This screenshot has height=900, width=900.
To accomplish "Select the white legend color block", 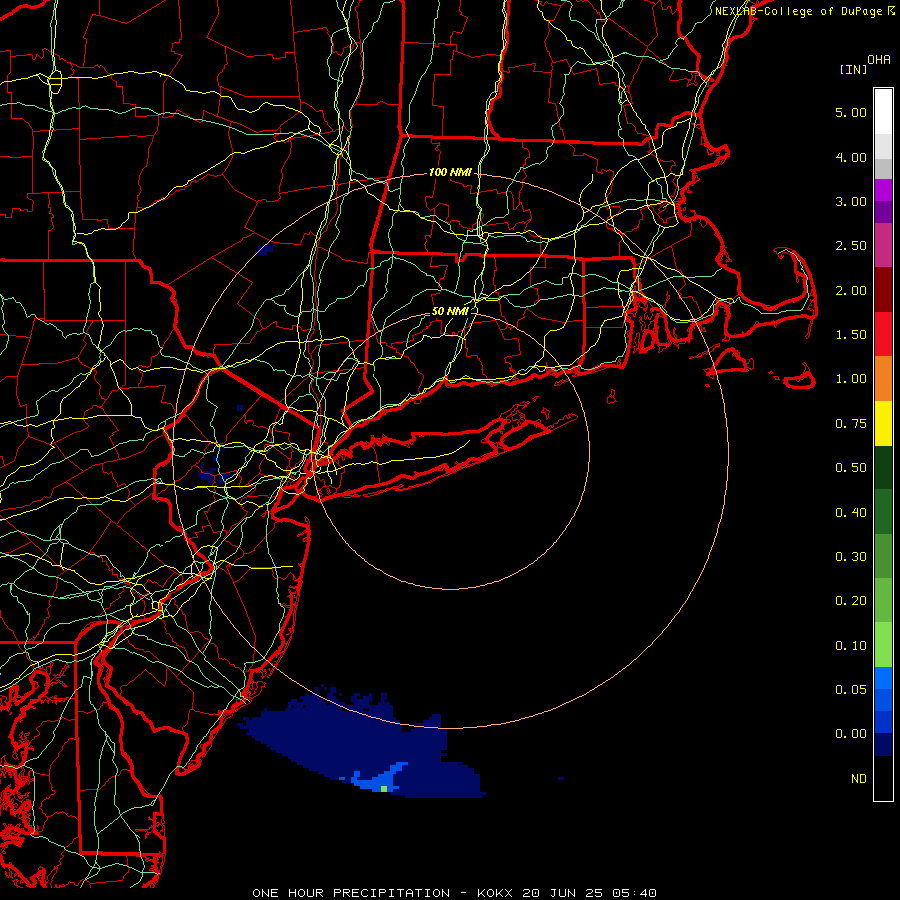I will click(x=883, y=112).
